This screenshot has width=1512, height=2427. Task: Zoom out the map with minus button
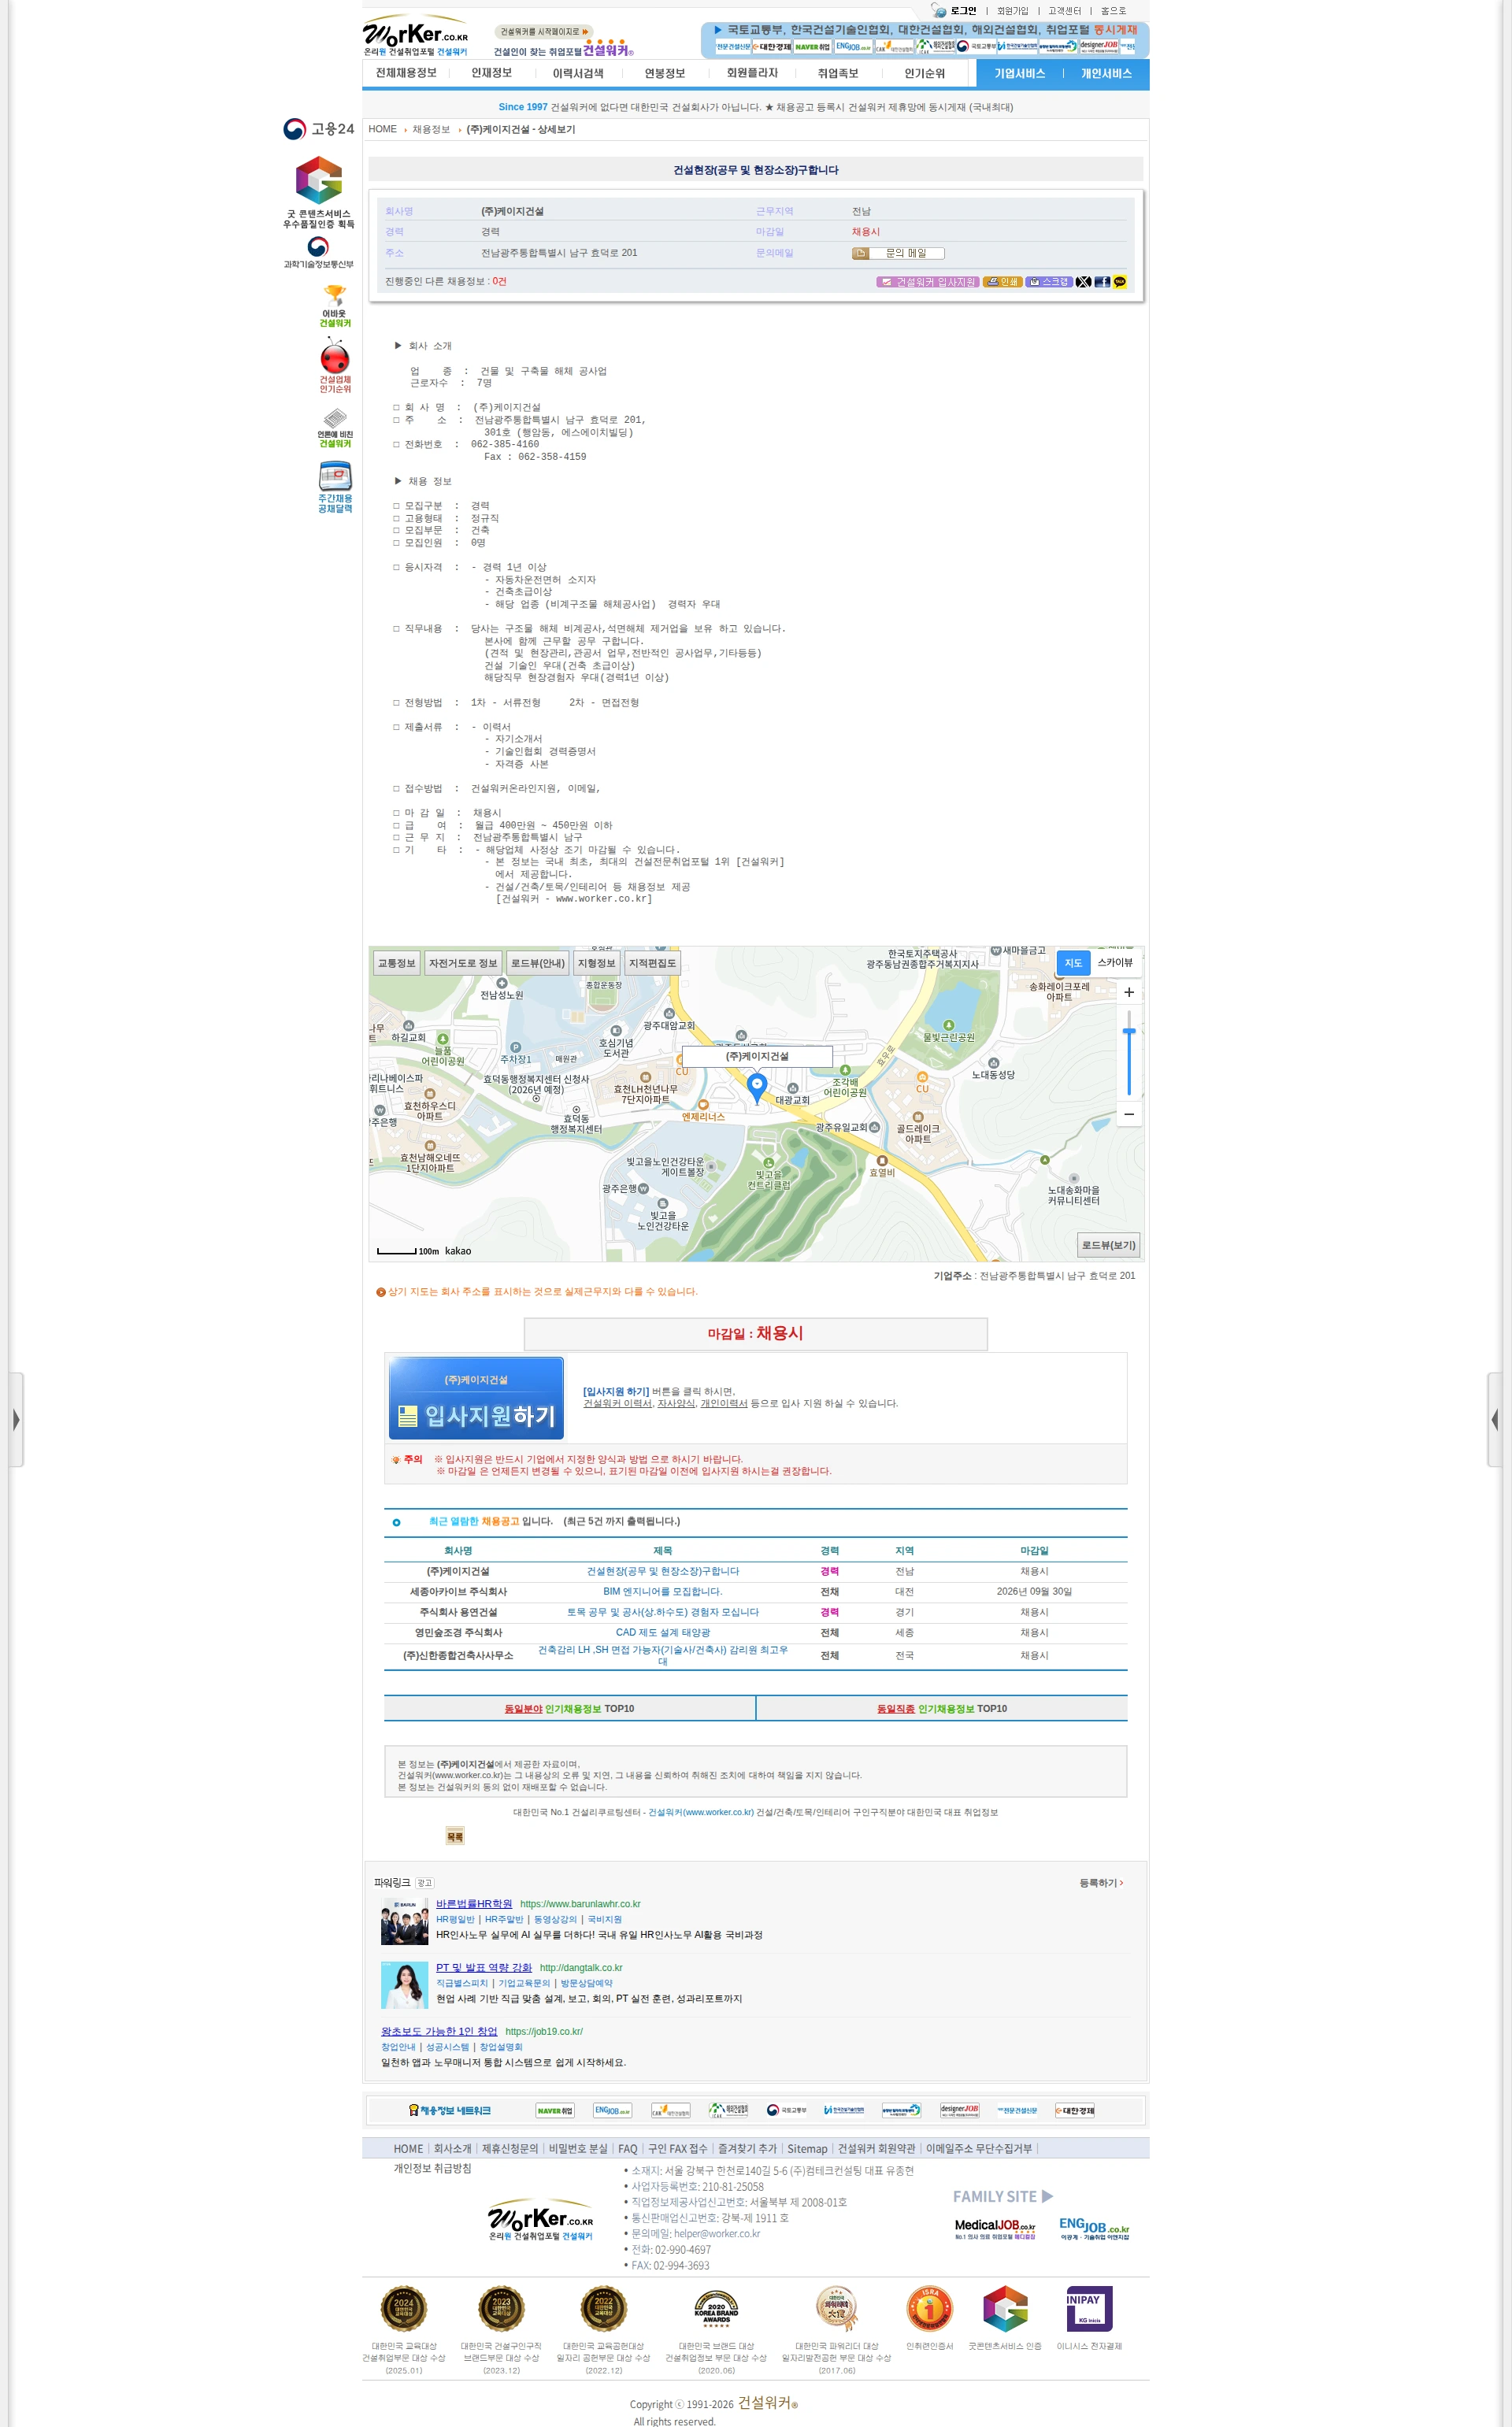[x=1129, y=1114]
